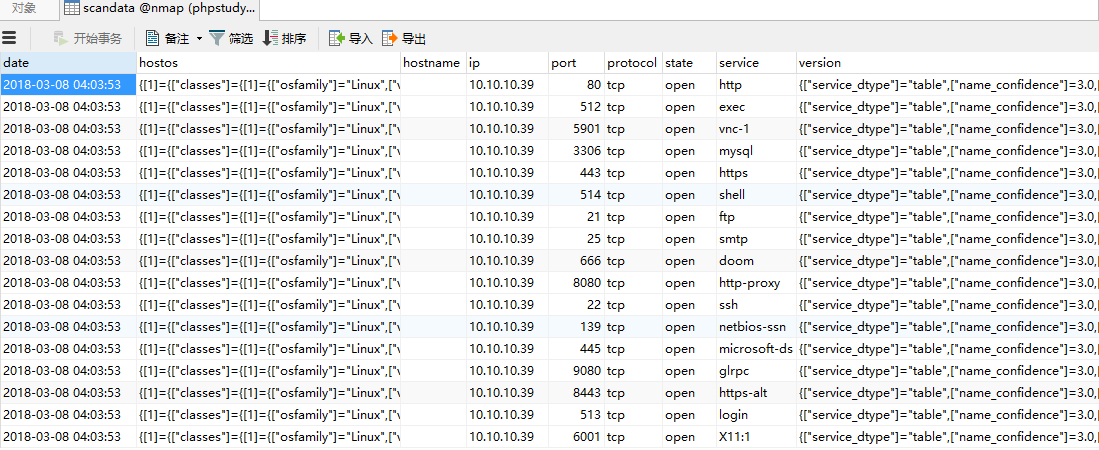Select the cell with service mysql

(x=755, y=151)
